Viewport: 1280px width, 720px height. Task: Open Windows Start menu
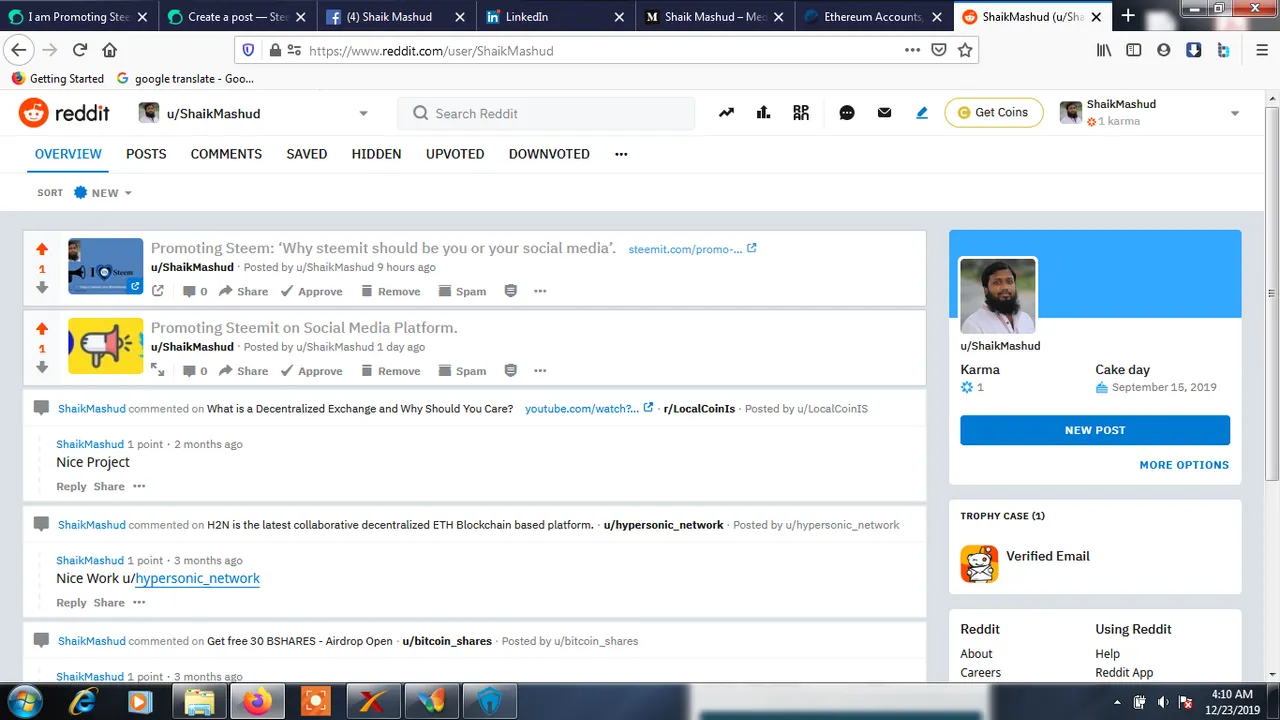(23, 701)
